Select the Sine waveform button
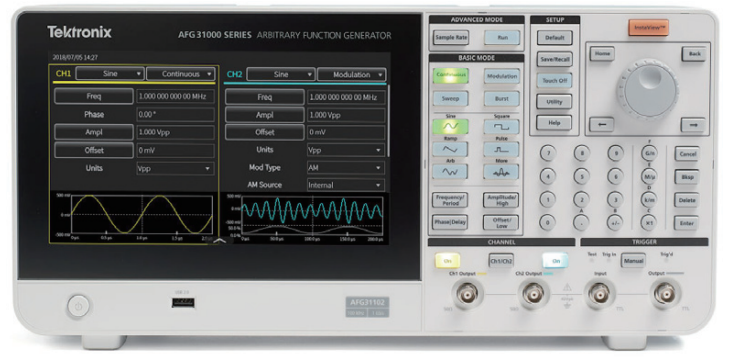The image size is (733, 360). pyautogui.click(x=450, y=127)
